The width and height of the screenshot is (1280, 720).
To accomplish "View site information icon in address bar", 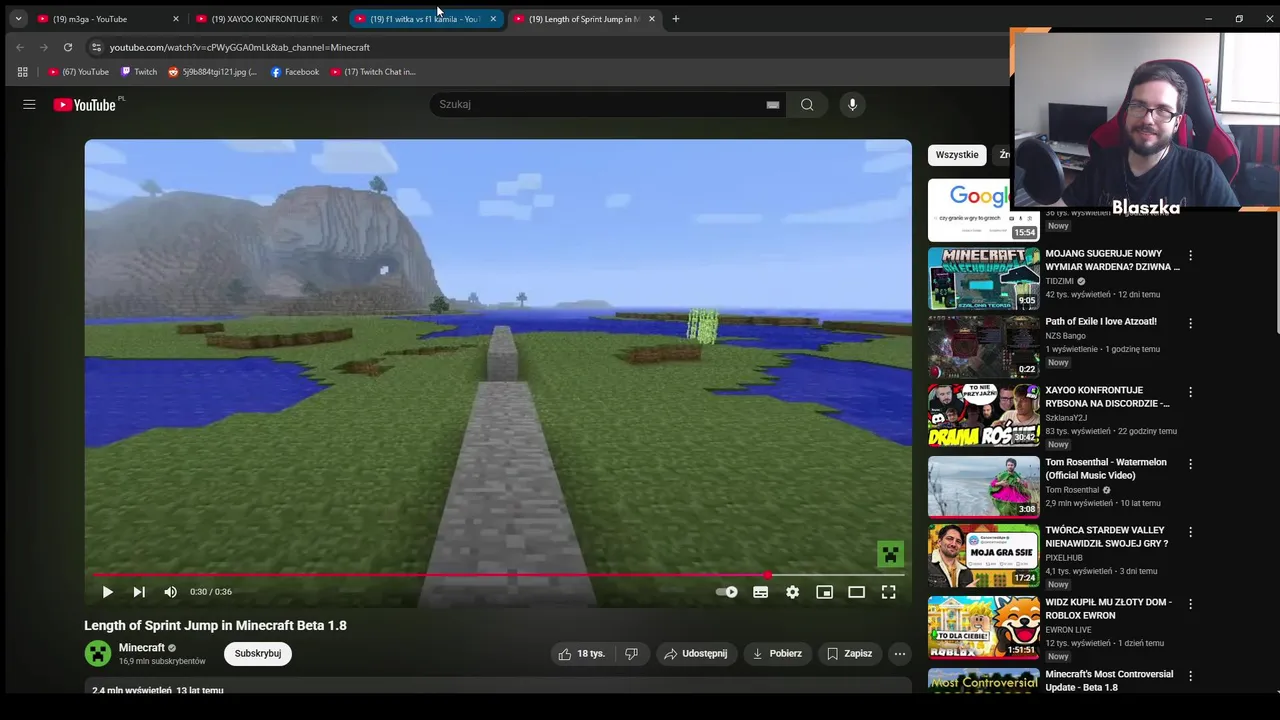I will pos(96,47).
